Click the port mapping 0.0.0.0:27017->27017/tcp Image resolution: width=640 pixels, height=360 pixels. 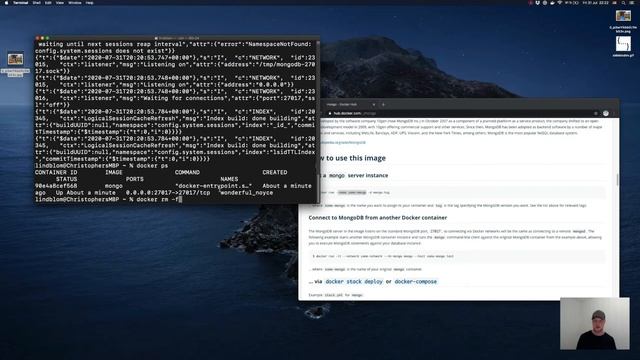point(168,193)
